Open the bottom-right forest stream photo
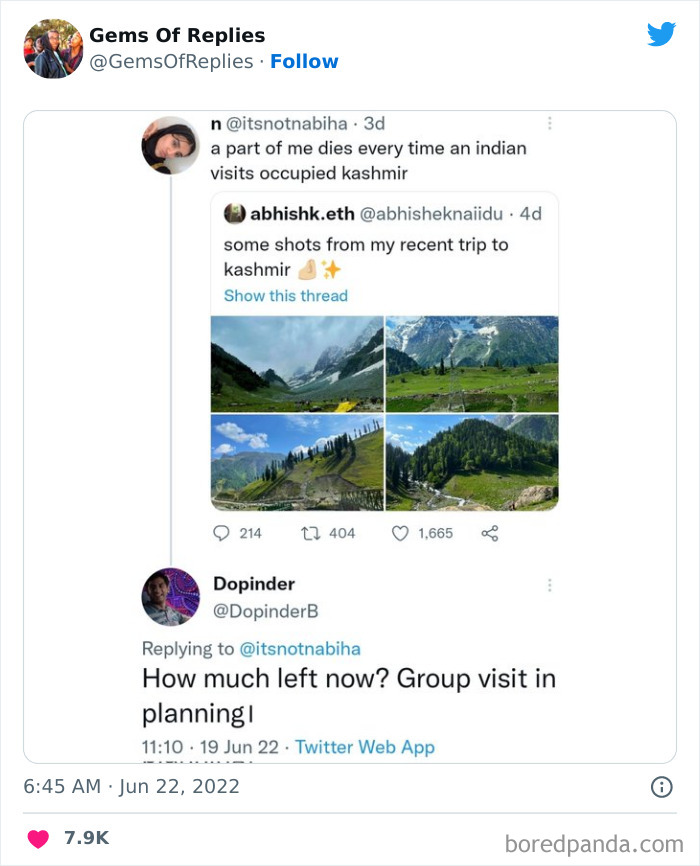The height and width of the screenshot is (866, 700). (x=472, y=463)
